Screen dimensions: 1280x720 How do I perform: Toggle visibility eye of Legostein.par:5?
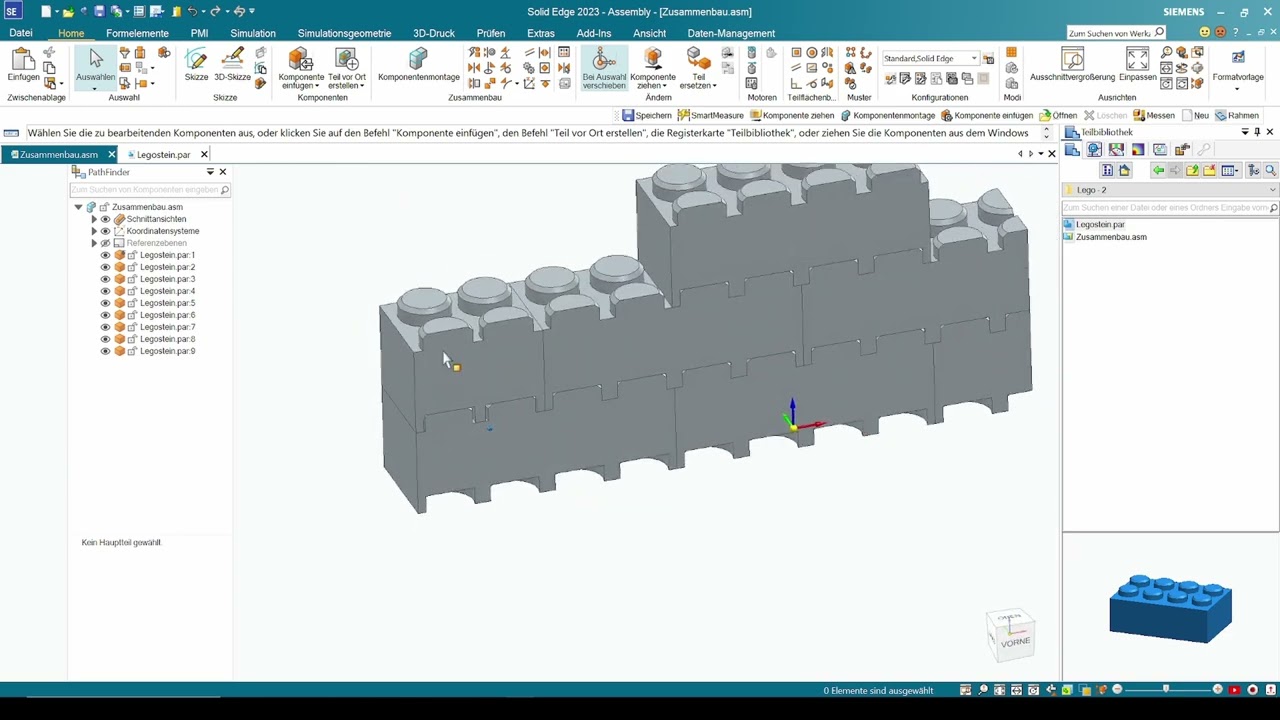[105, 303]
